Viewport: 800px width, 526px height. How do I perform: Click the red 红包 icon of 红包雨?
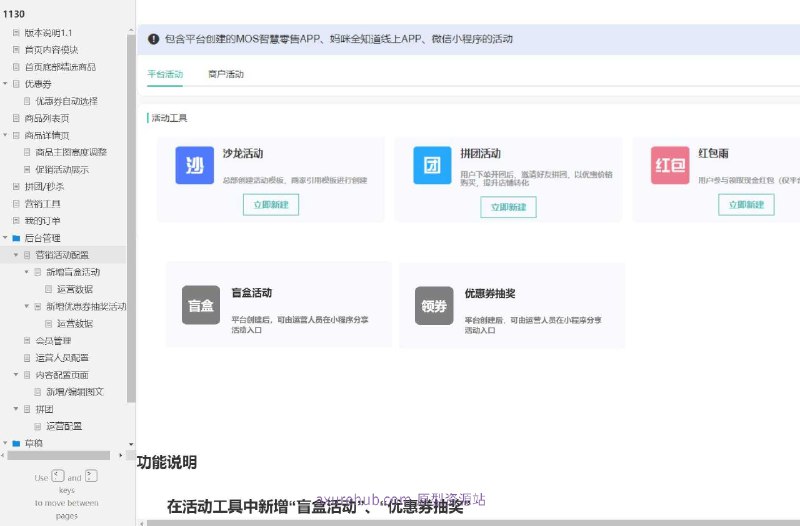pyautogui.click(x=670, y=165)
